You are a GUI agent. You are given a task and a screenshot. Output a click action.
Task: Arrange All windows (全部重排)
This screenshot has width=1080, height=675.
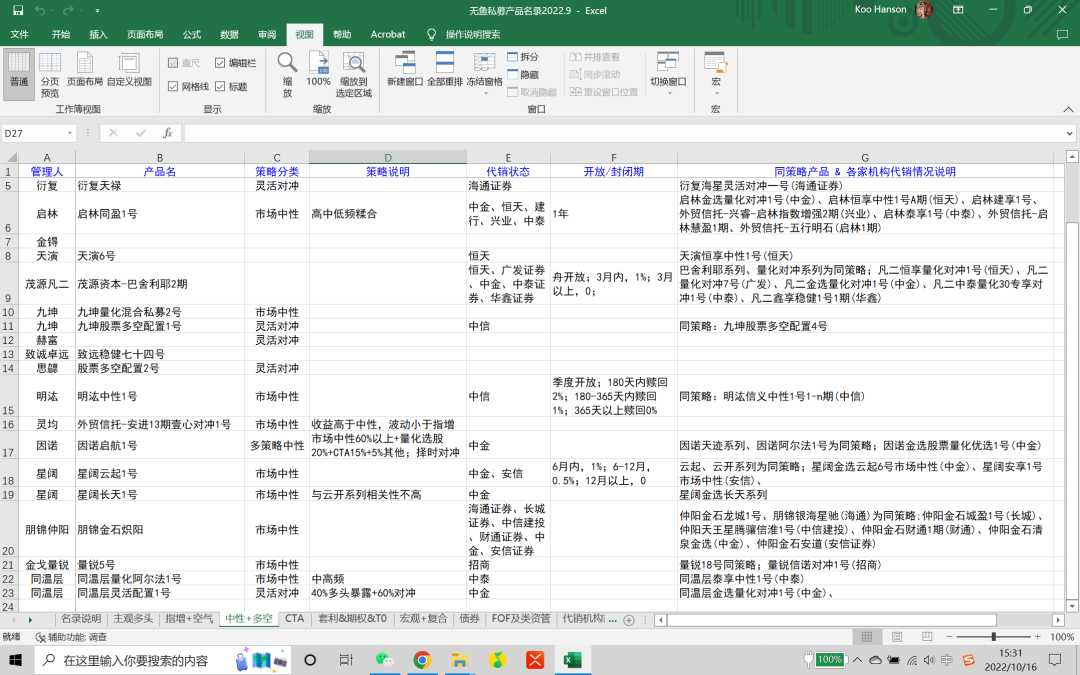[x=445, y=69]
